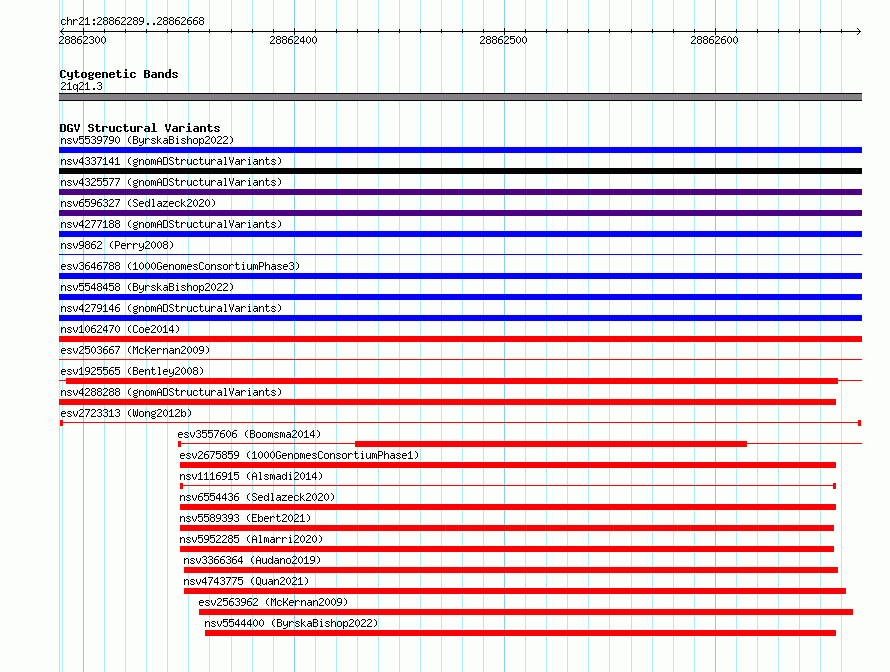Click the purple bar under nsv4325577

[x=460, y=192]
